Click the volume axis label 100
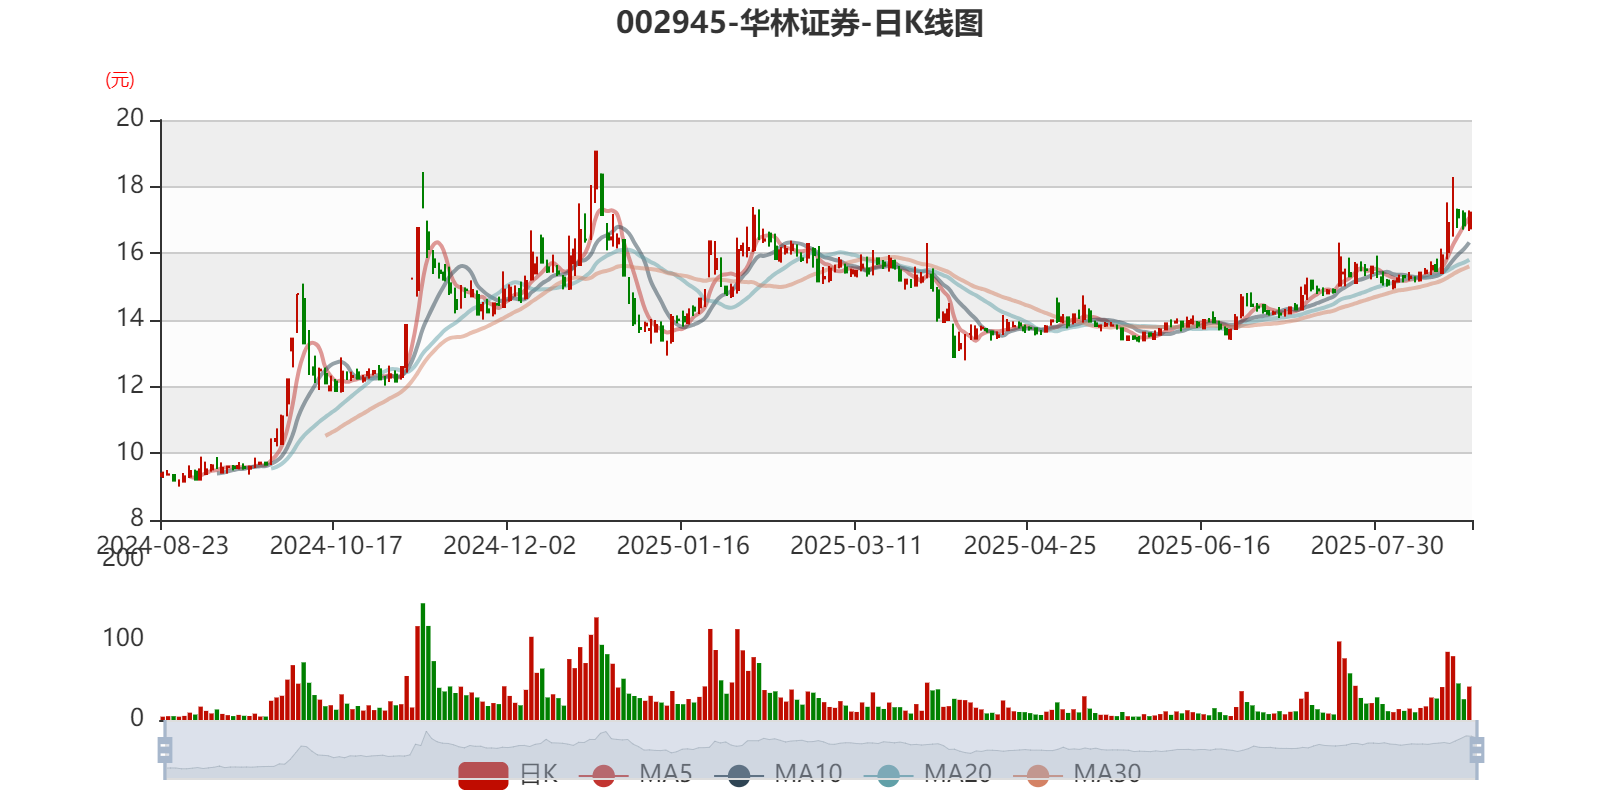The height and width of the screenshot is (800, 1600). pos(123,638)
